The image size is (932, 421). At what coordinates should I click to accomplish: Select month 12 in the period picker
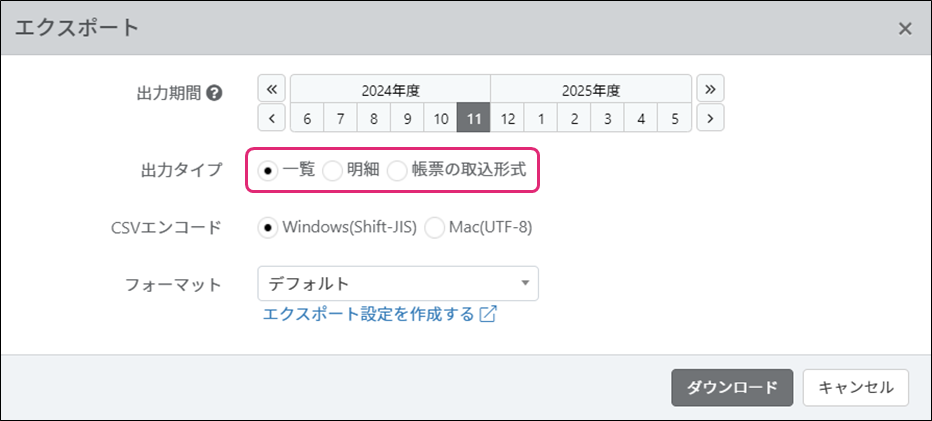pos(507,118)
